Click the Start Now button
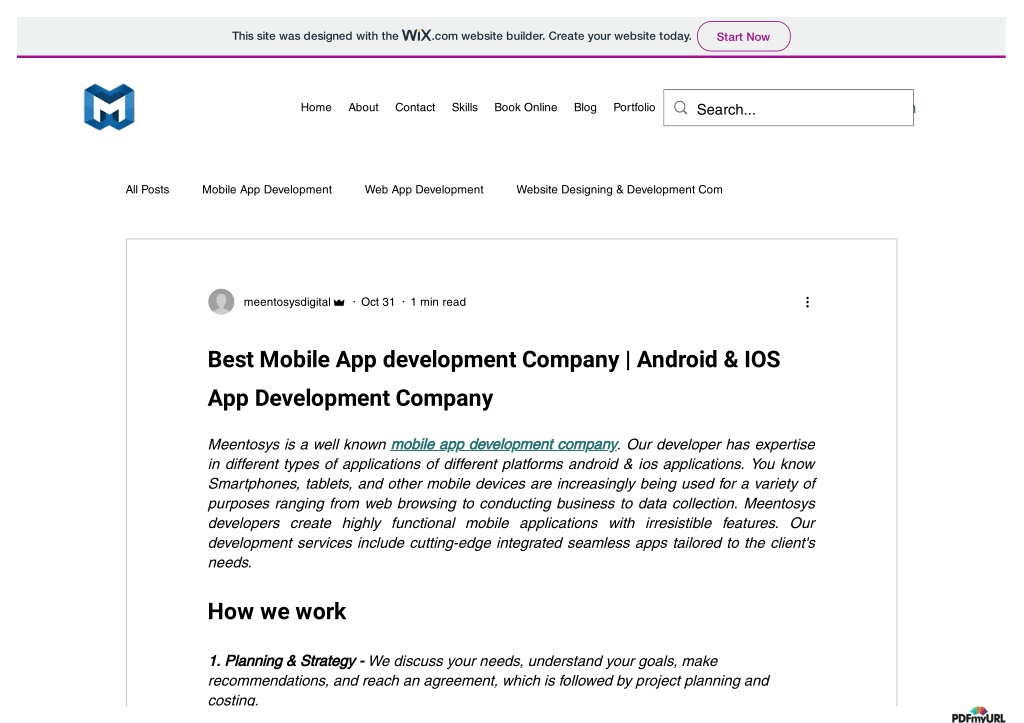1024x723 pixels. (x=743, y=37)
